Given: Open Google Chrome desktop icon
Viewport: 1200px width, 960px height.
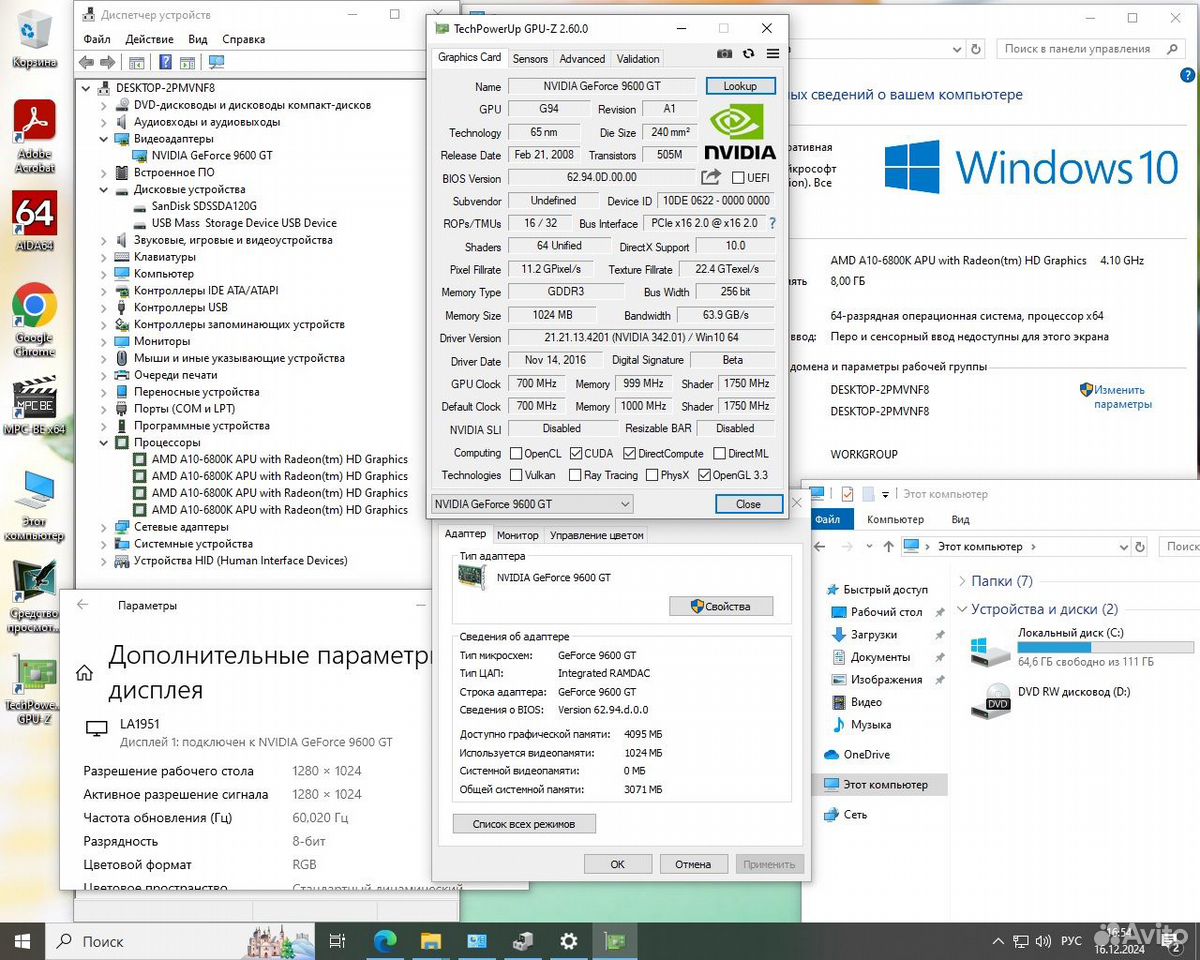Looking at the screenshot, I should click(x=35, y=320).
